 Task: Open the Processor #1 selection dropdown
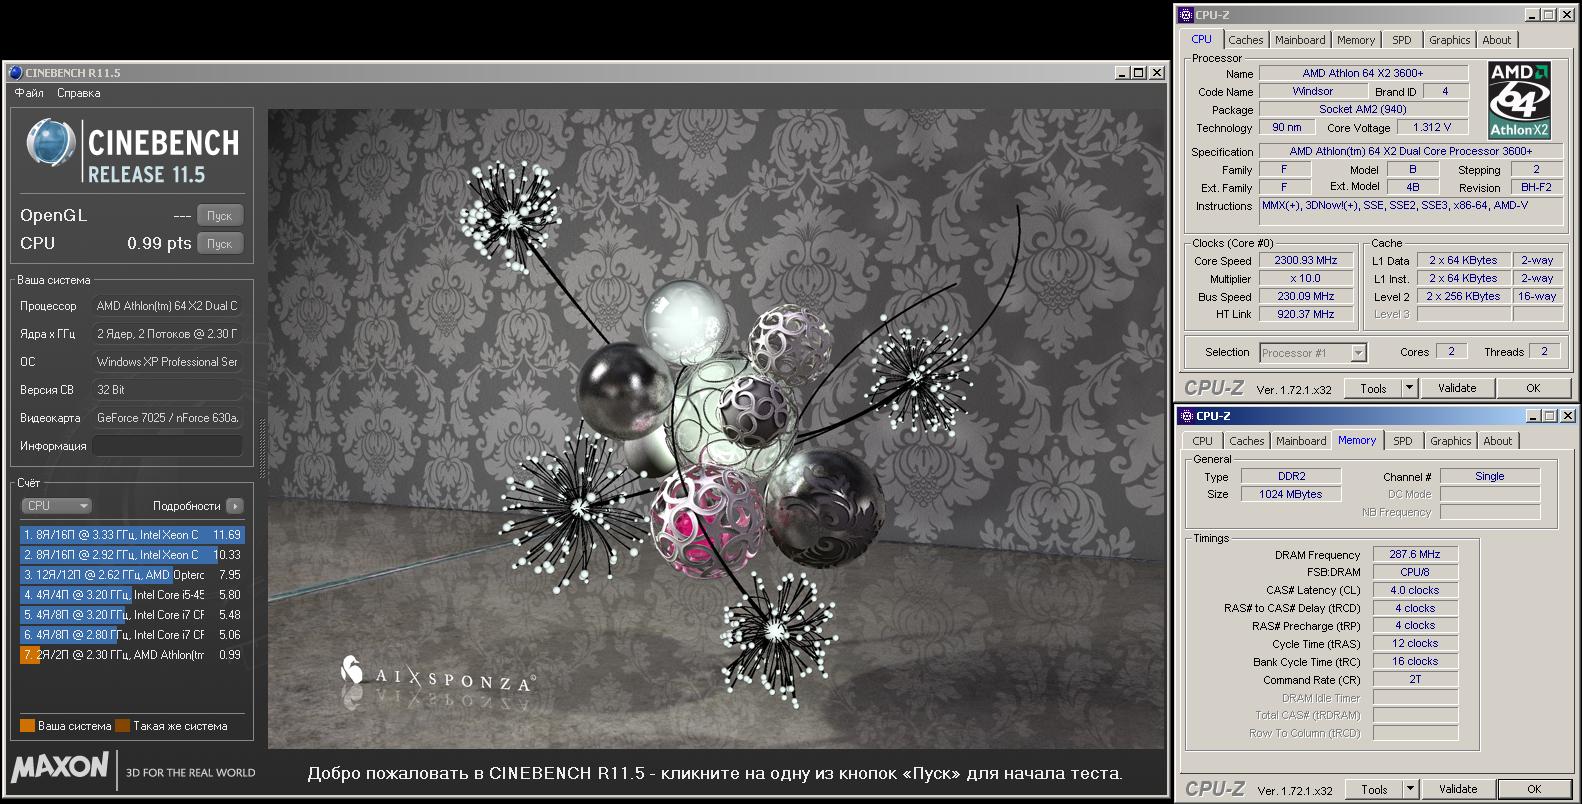click(1313, 353)
